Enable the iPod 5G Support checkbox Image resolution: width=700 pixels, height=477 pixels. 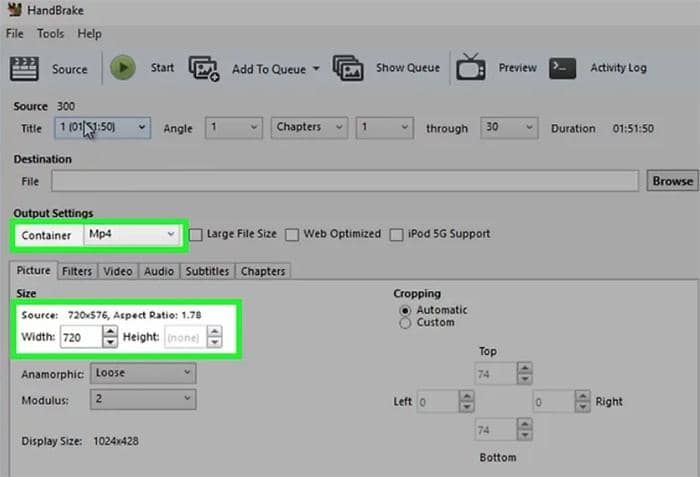396,234
